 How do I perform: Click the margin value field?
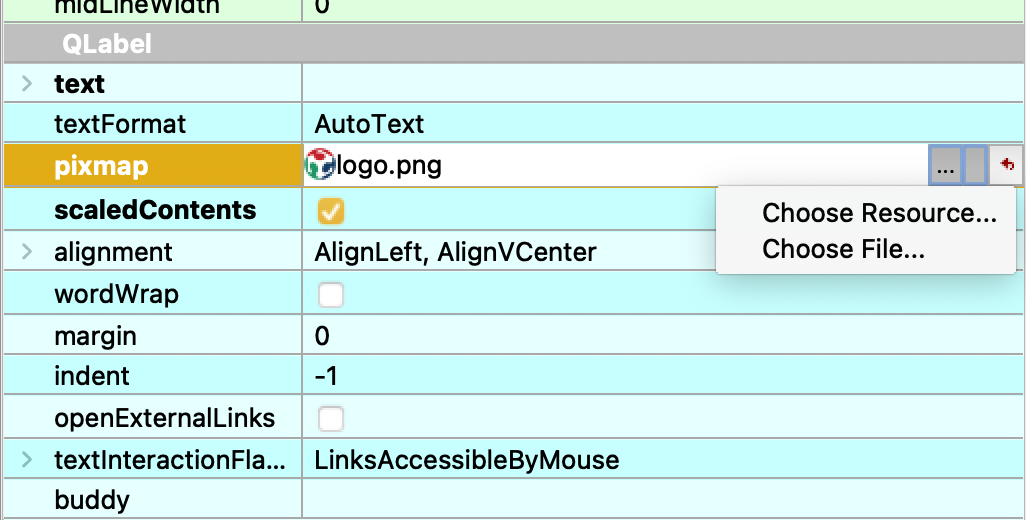click(x=663, y=336)
